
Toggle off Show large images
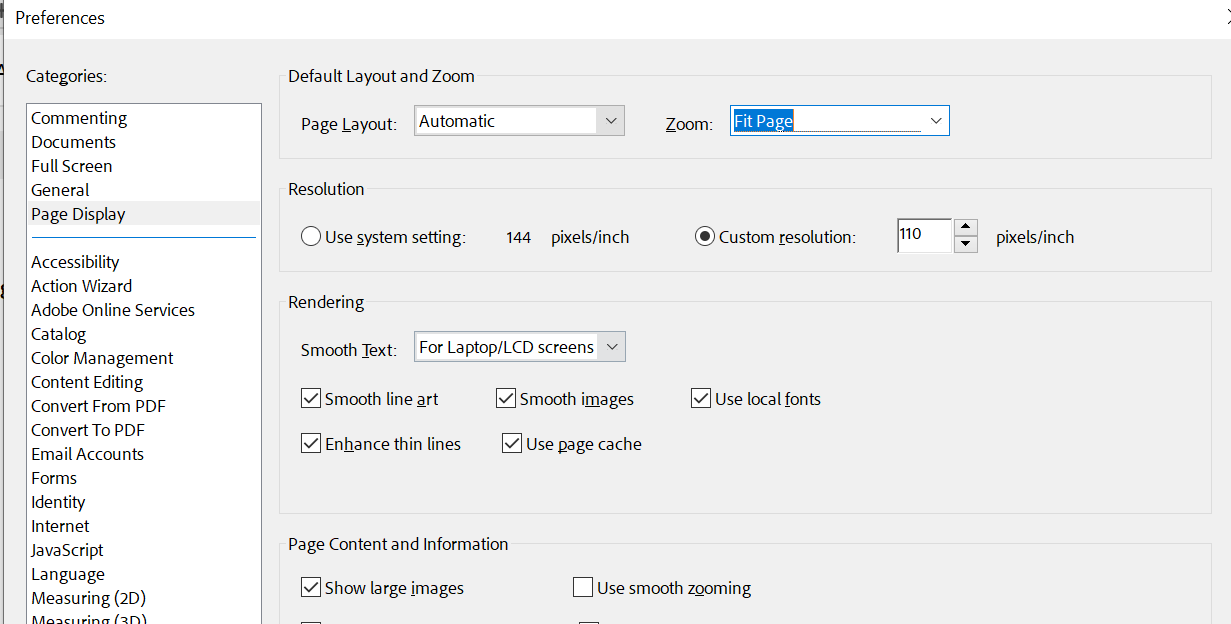311,587
